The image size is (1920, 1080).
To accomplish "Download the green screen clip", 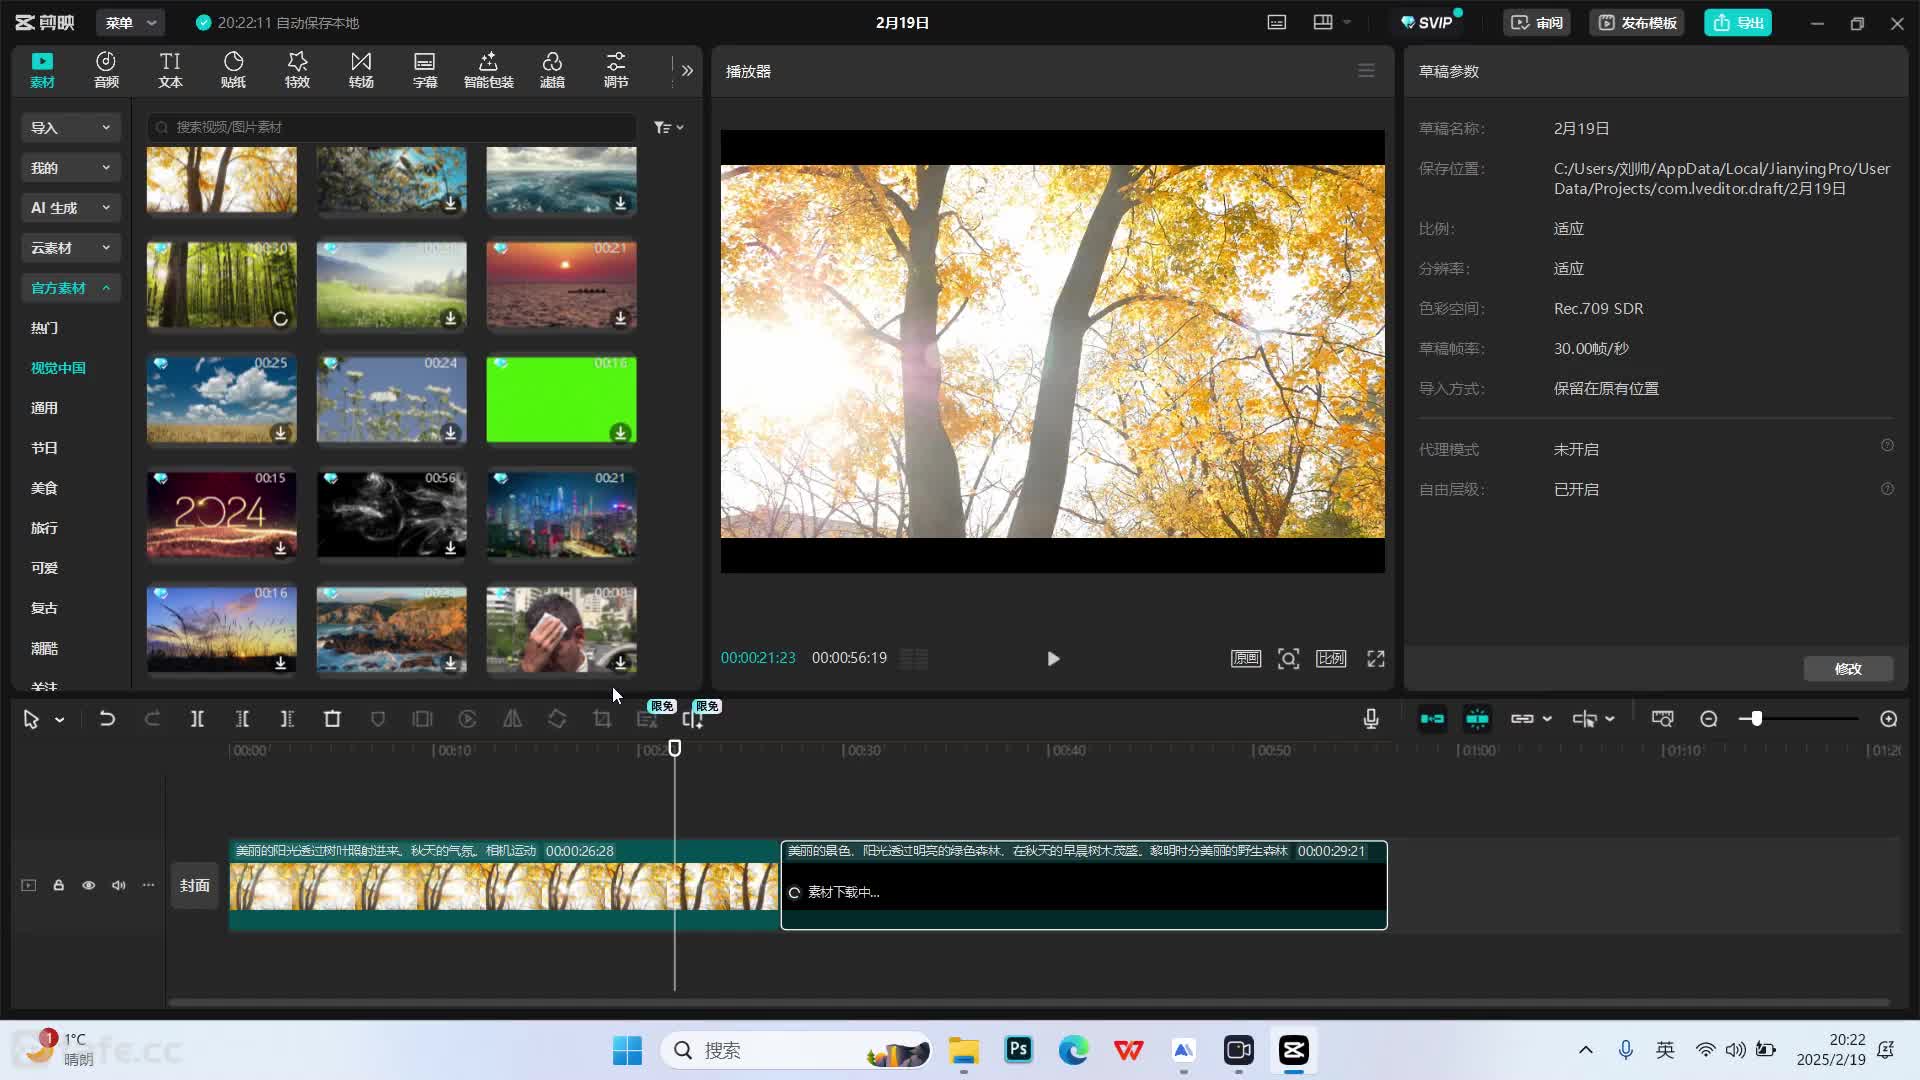I will (620, 433).
